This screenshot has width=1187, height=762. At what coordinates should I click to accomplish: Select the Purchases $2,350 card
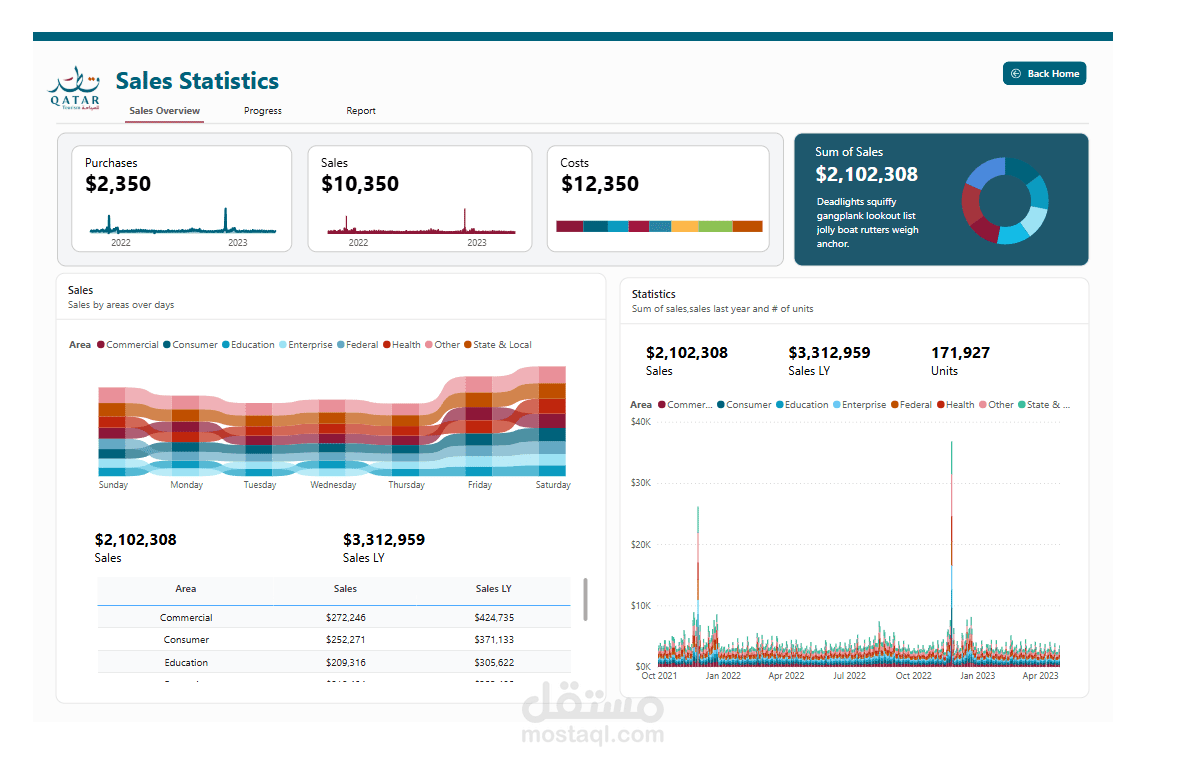[182, 198]
